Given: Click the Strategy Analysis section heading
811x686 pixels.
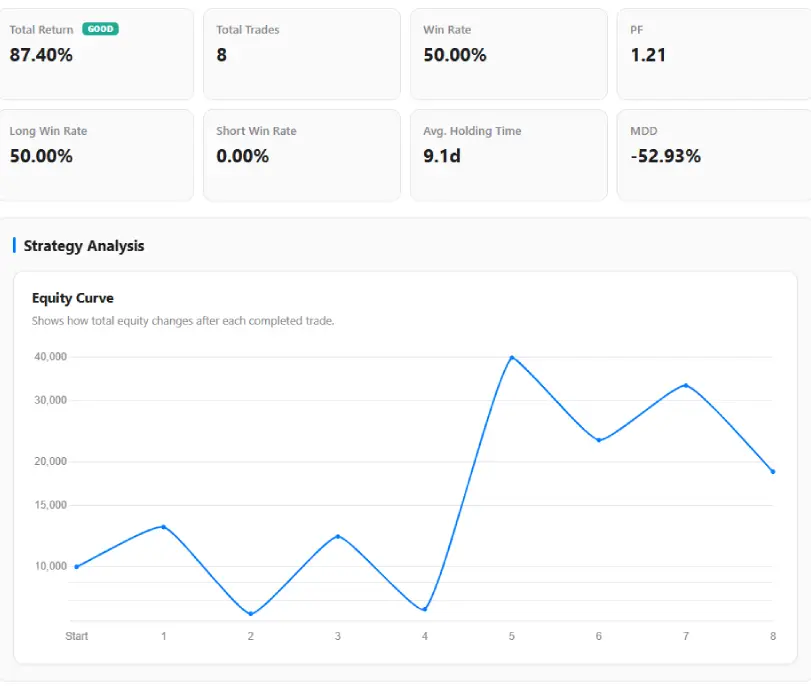Looking at the screenshot, I should [x=84, y=246].
